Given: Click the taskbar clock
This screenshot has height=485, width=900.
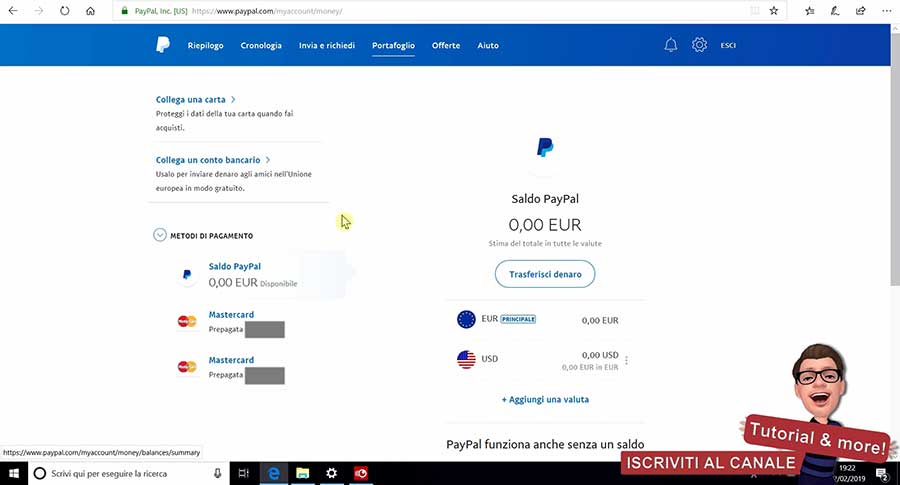Looking at the screenshot, I should click(x=848, y=474).
